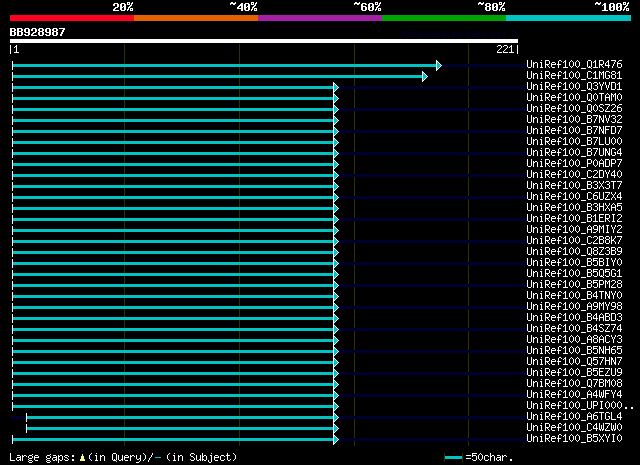Open hit UniRef100_Q1R476
Image resolution: width=640 pixels, height=465 pixels.
574,64
